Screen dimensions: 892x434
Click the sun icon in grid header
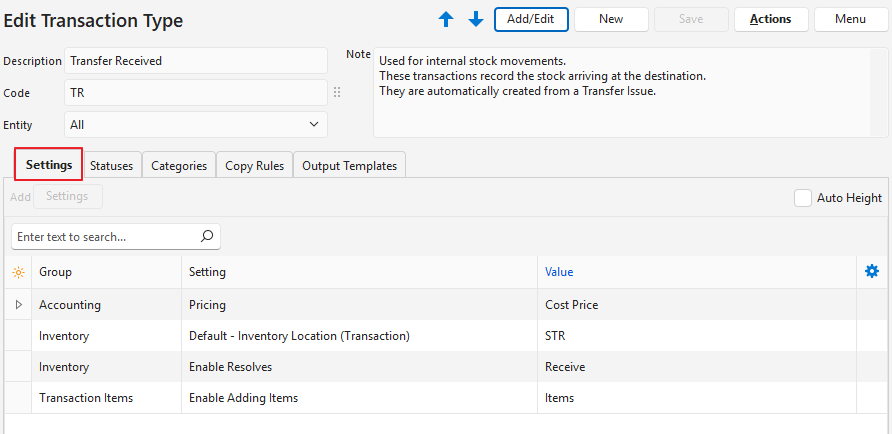(x=18, y=272)
